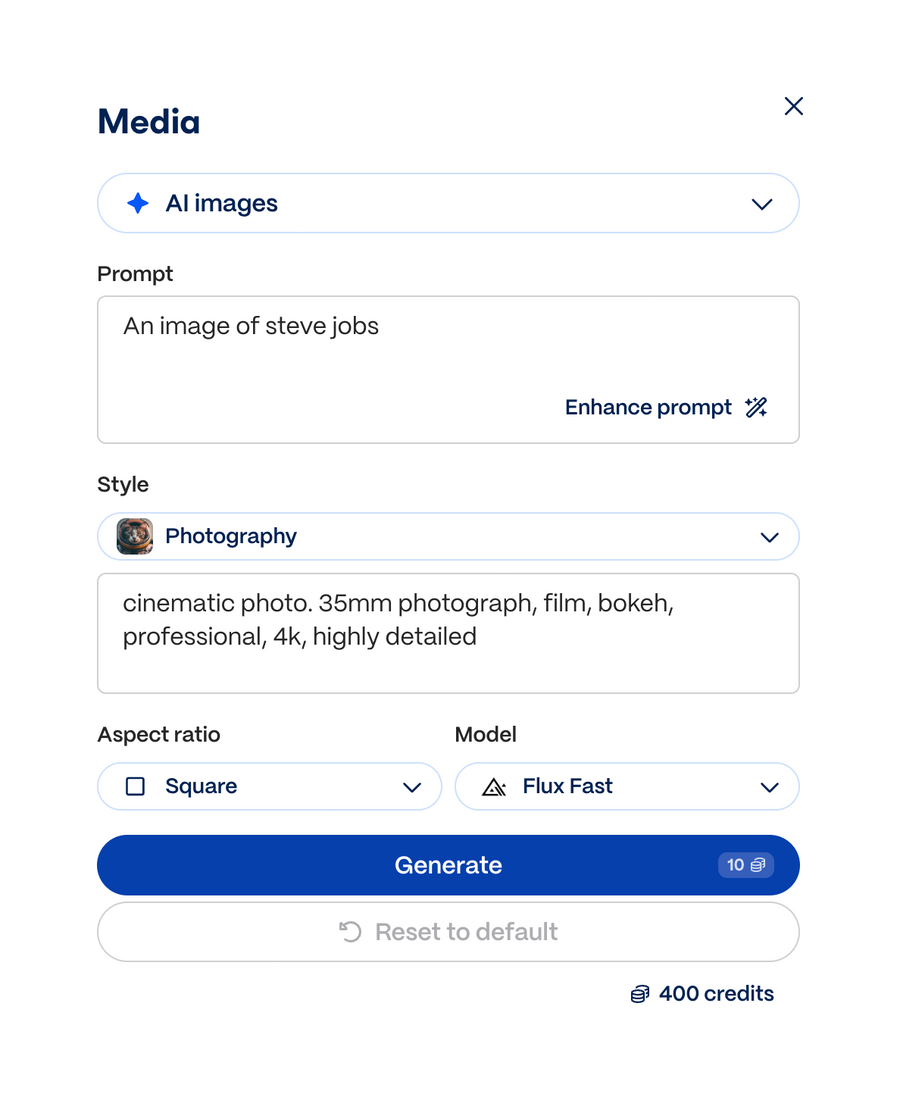900x1100 pixels.
Task: Click Reset to default
Action: coord(448,931)
